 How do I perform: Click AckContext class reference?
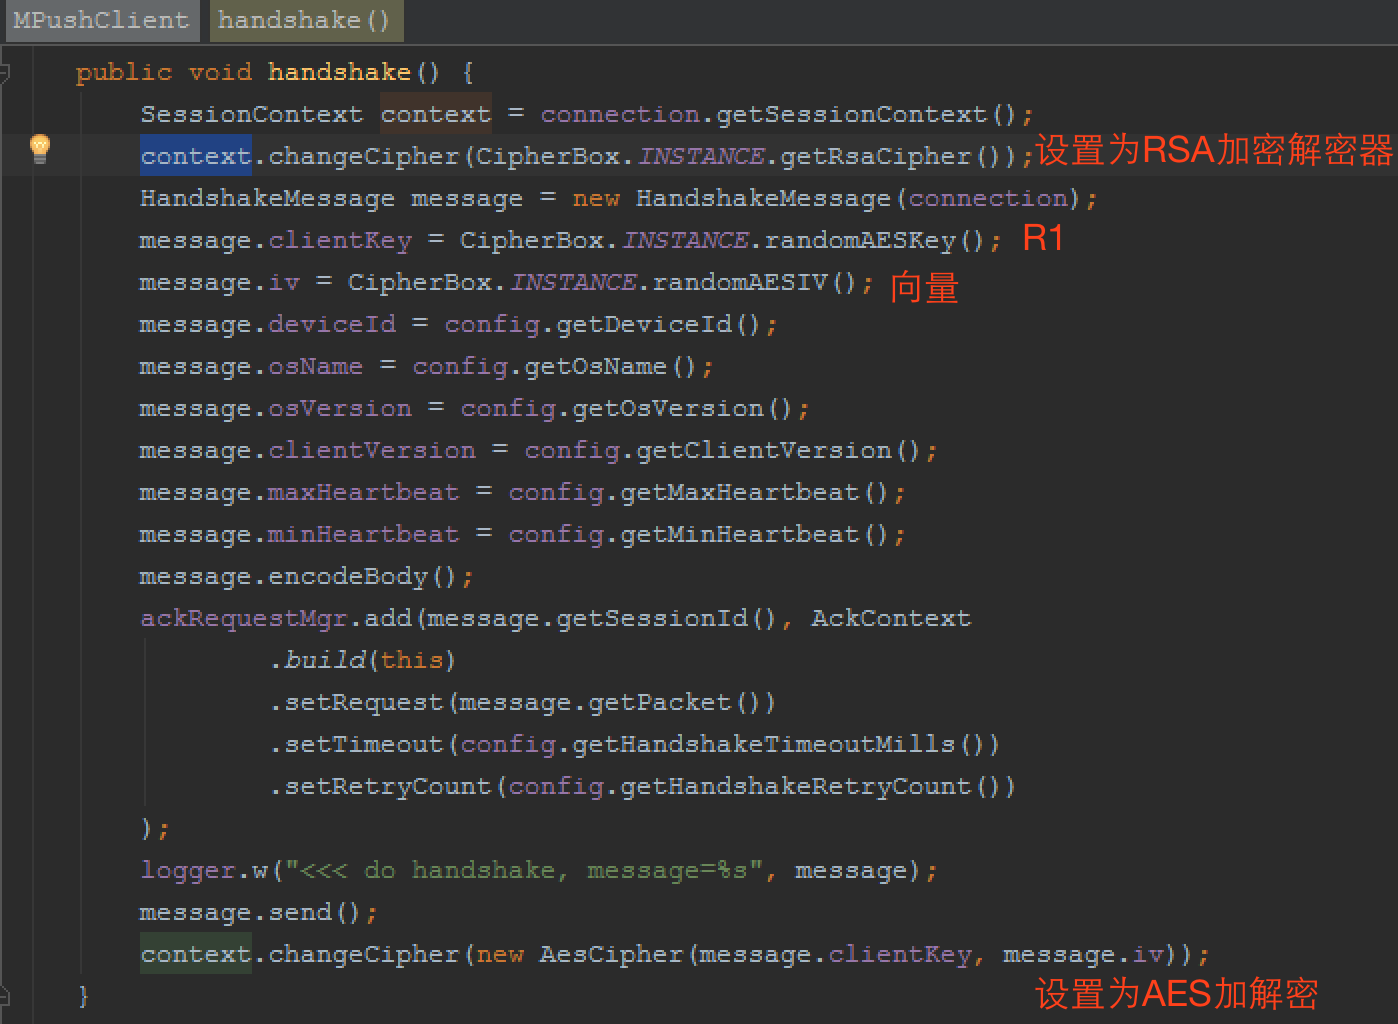pyautogui.click(x=891, y=618)
